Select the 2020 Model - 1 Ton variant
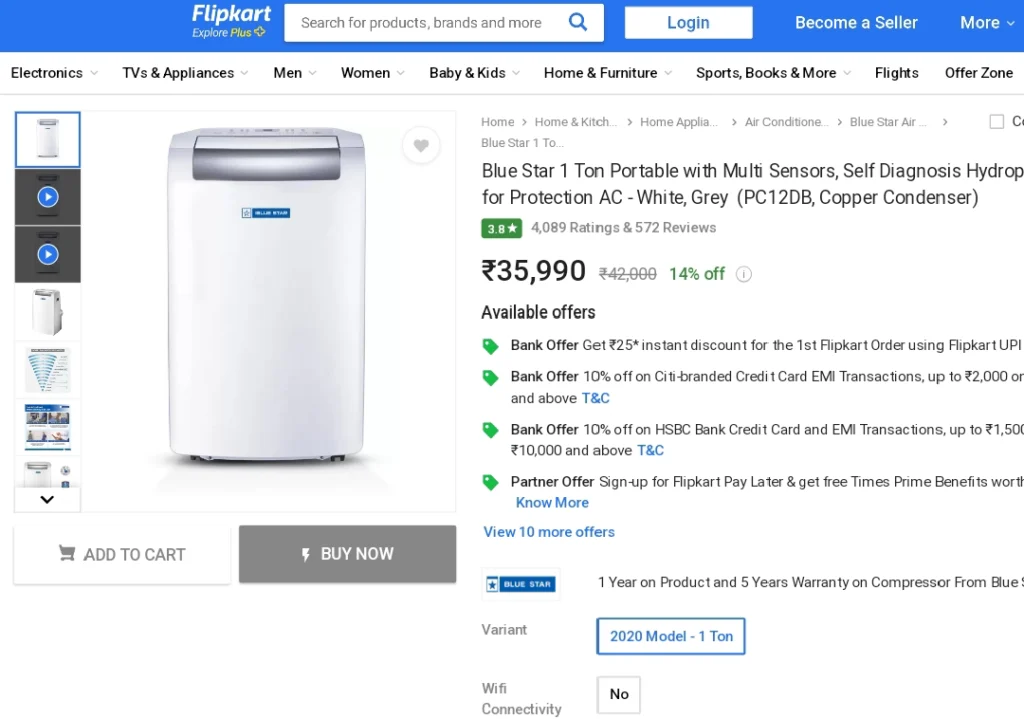Viewport: 1024px width, 719px height. 671,636
